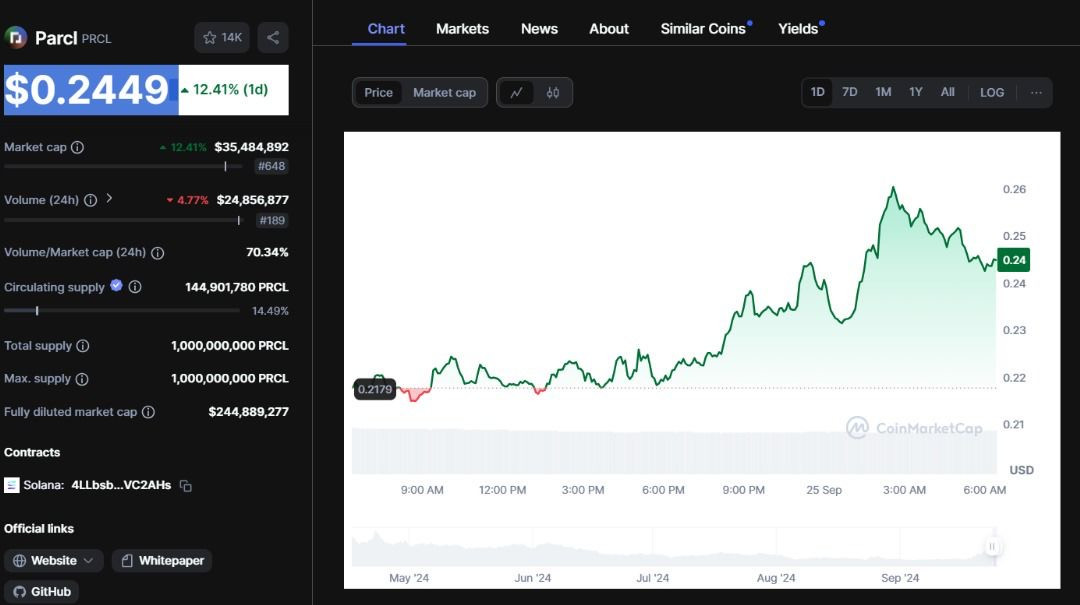The width and height of the screenshot is (1080, 605).
Task: Switch to the Similar Coins tab
Action: coord(703,29)
